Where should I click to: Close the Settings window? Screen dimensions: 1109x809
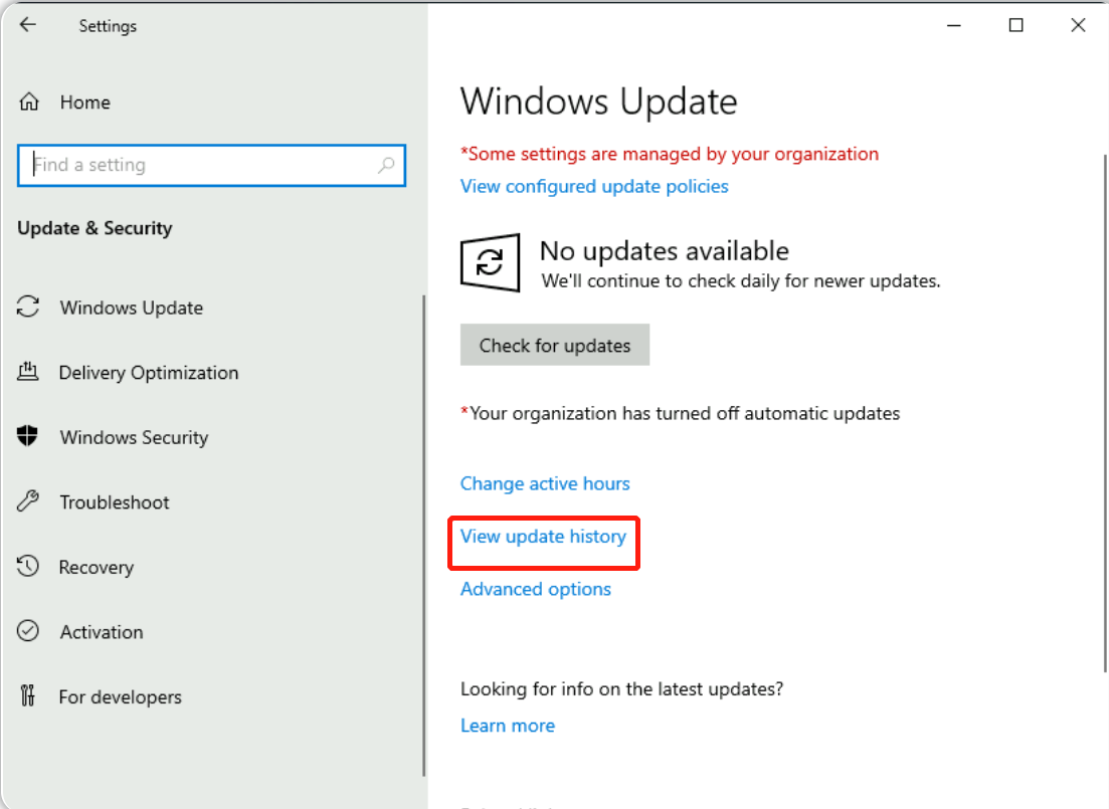click(1078, 25)
